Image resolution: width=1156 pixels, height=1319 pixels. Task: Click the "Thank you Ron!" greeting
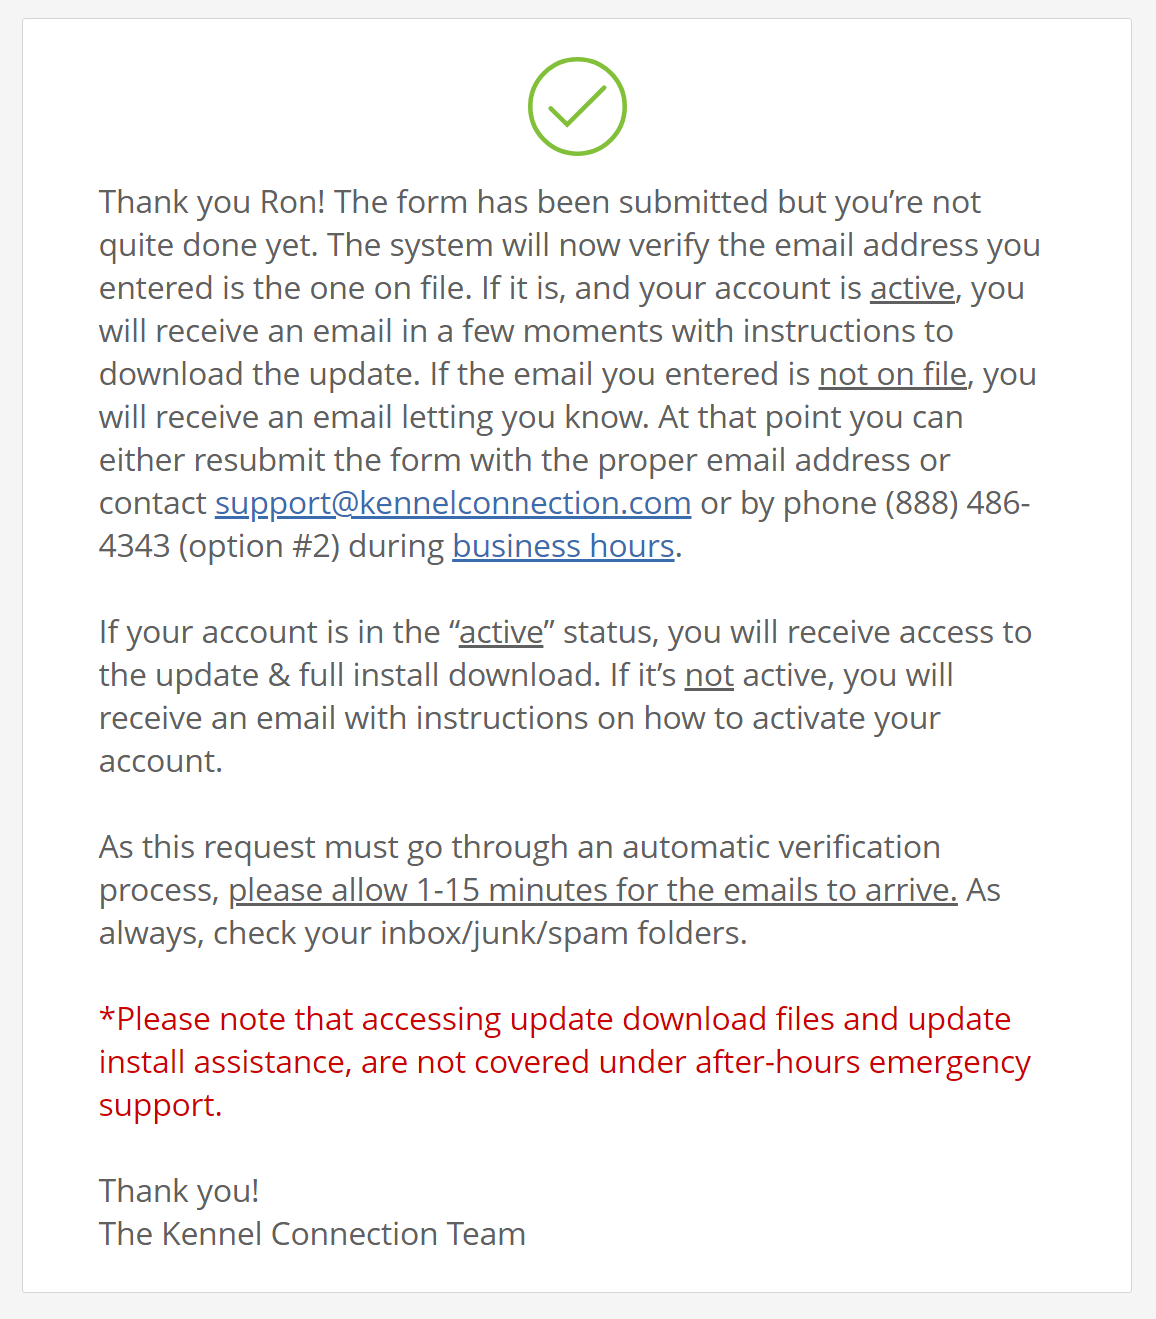point(212,202)
